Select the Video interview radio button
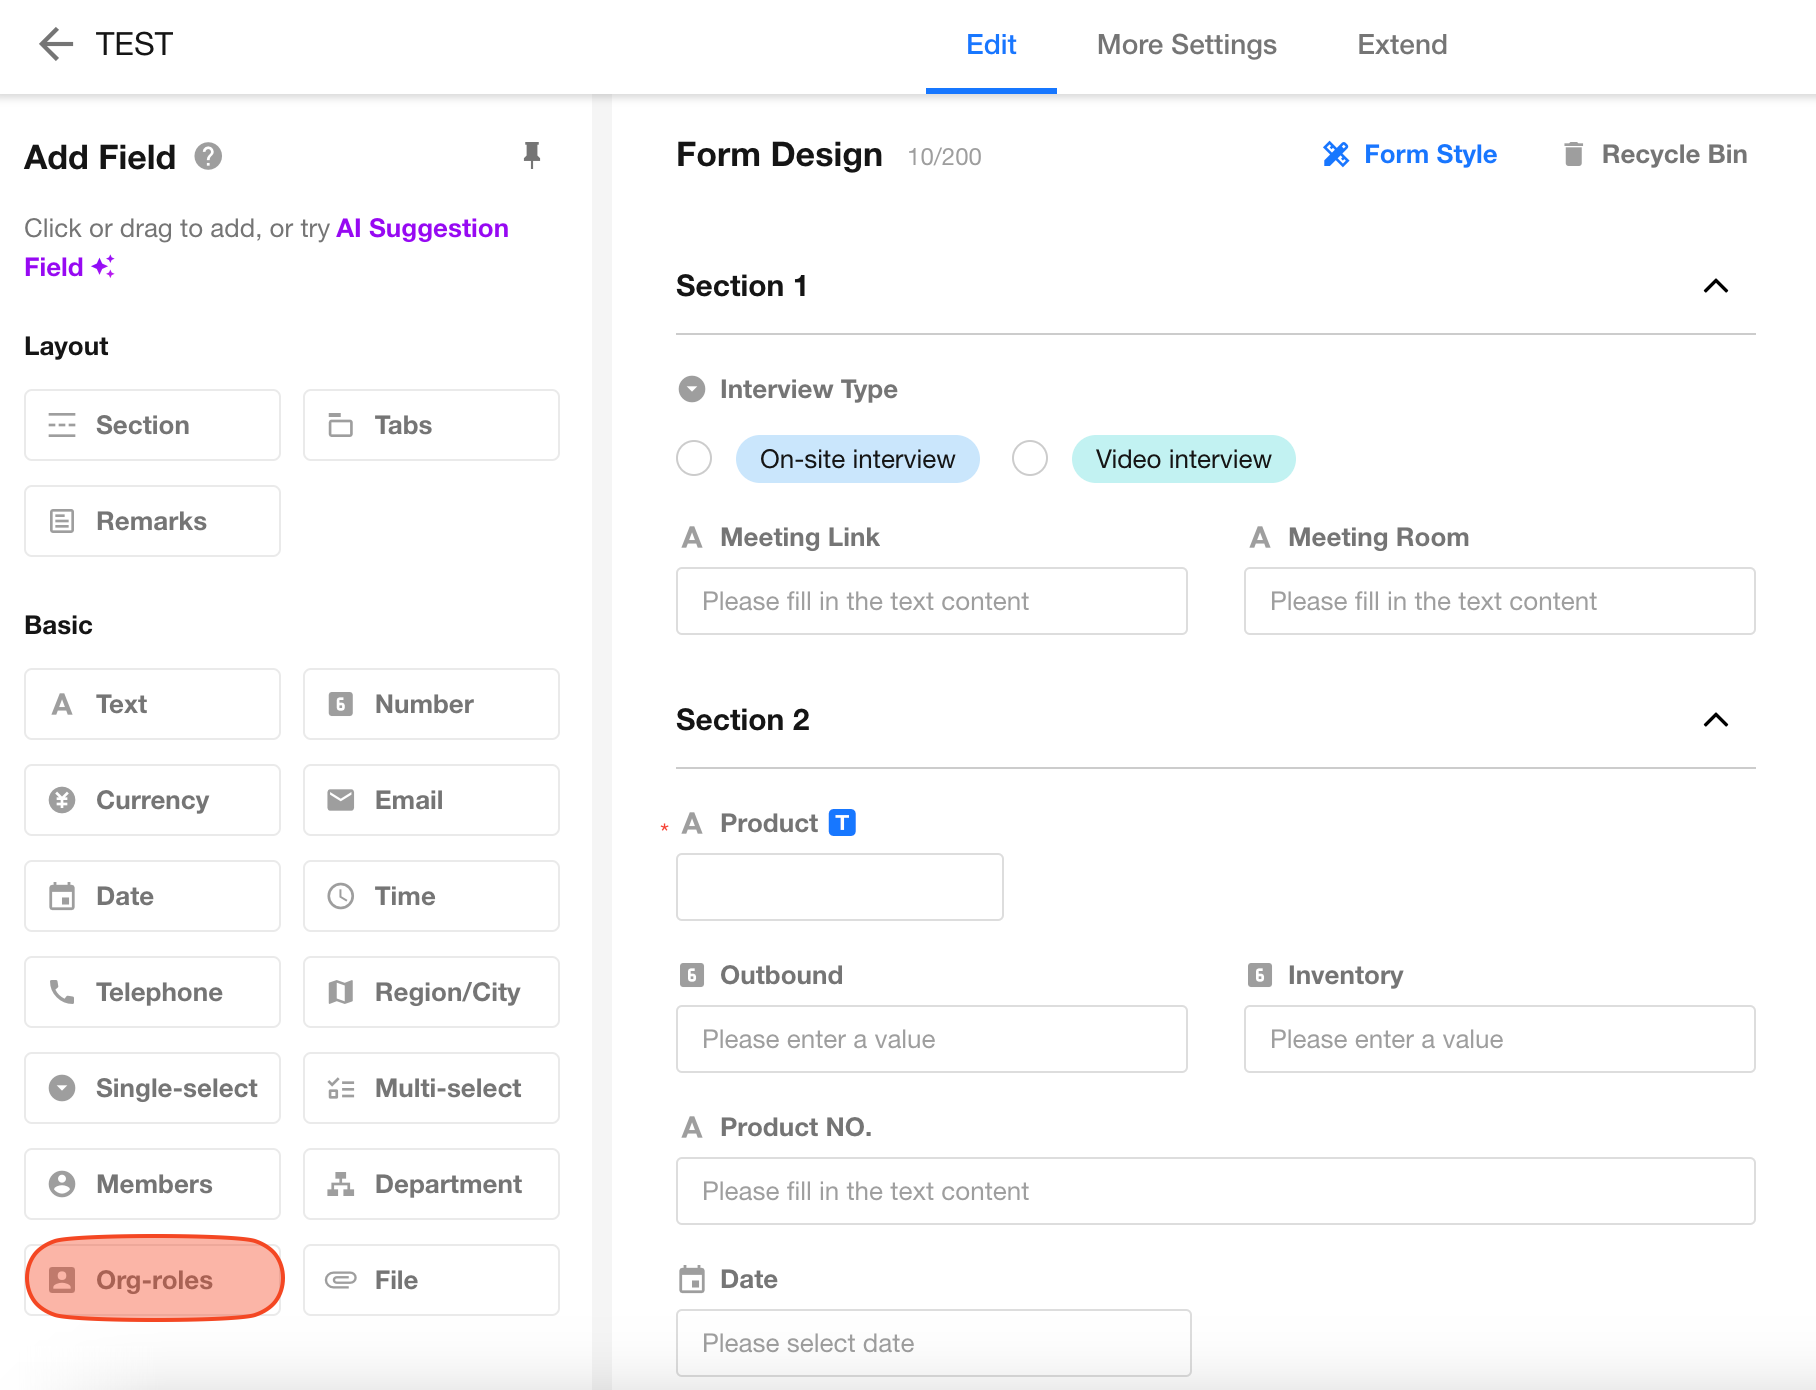Viewport: 1816px width, 1390px height. (1030, 459)
